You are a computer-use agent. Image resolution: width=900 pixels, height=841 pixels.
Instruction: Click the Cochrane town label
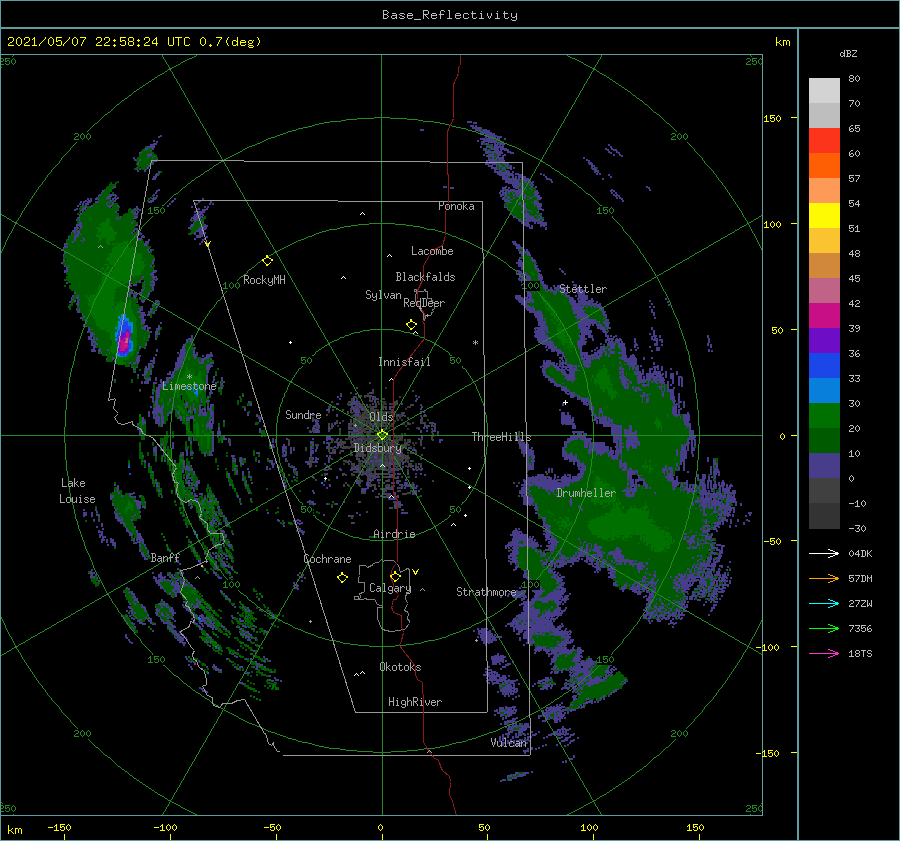tap(327, 559)
